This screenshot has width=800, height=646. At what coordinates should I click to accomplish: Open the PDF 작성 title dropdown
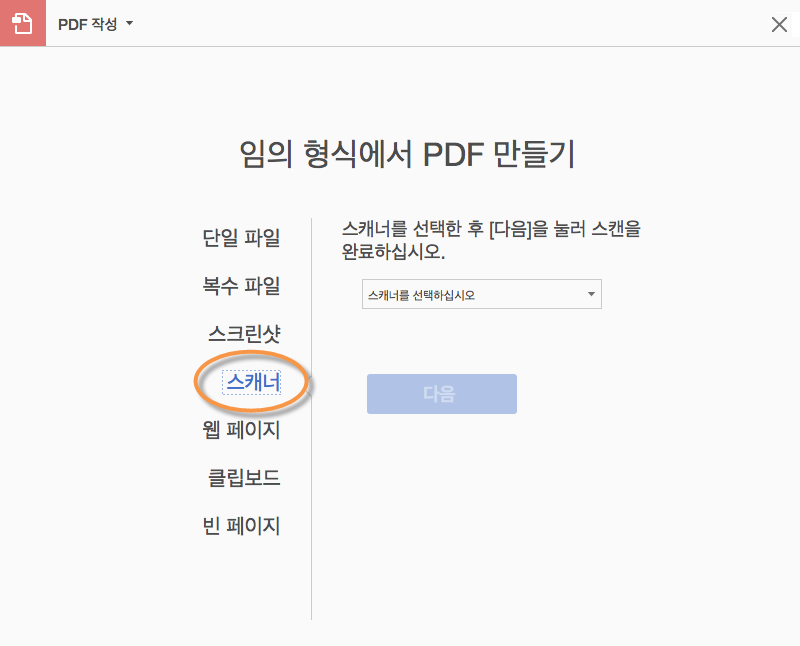[88, 24]
